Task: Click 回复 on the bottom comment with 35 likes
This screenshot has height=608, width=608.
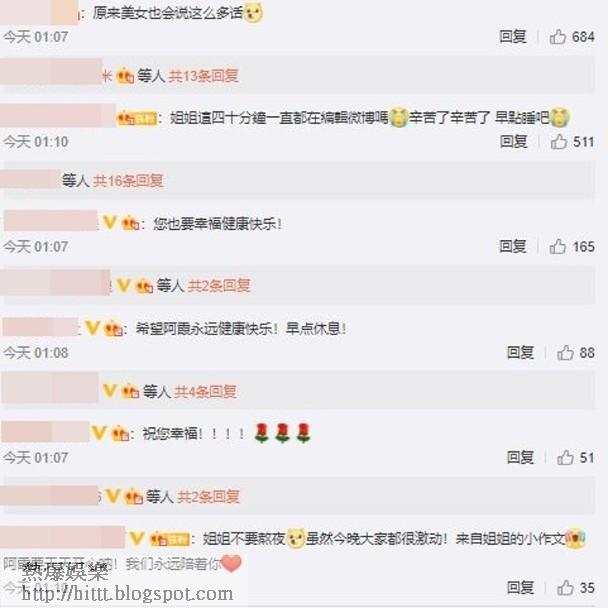Action: point(520,588)
